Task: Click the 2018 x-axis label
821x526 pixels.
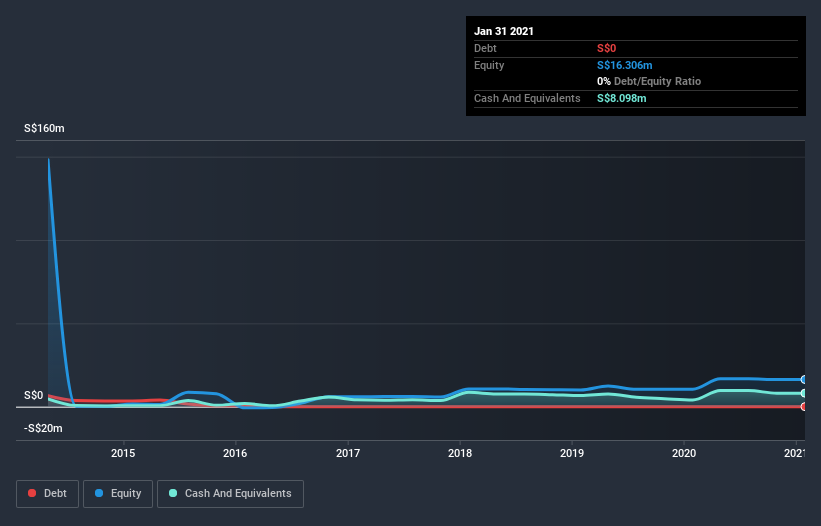Action: (460, 453)
